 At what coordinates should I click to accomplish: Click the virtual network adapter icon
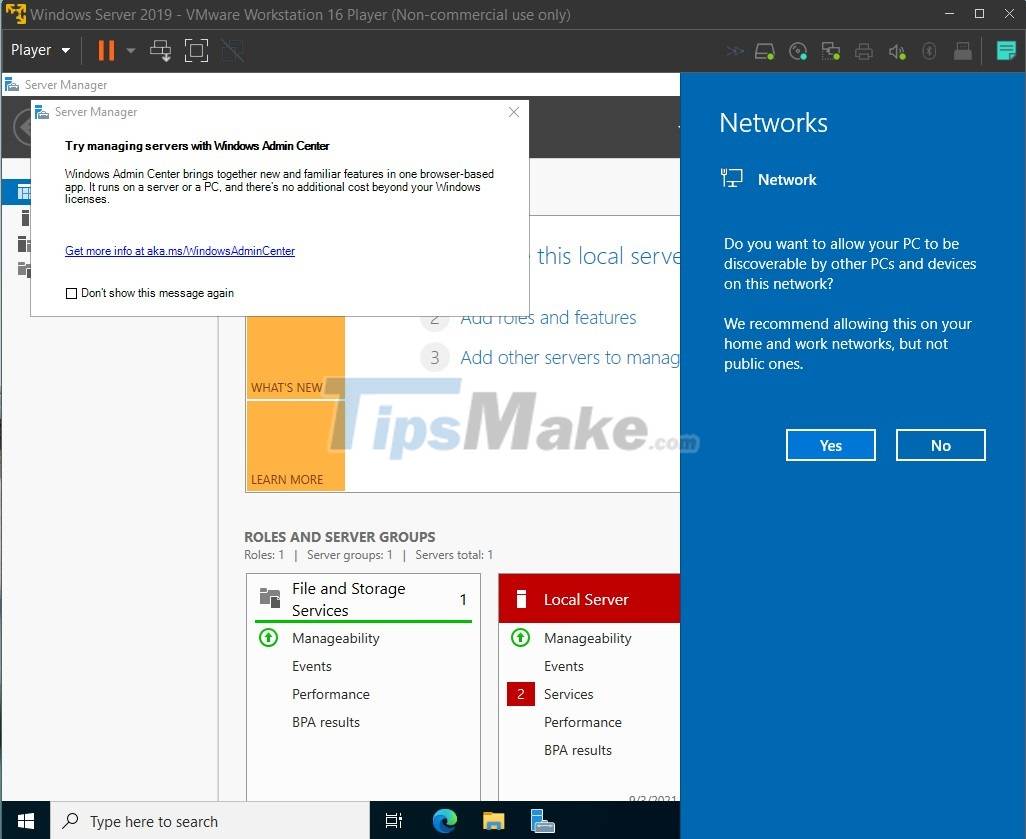pos(830,51)
